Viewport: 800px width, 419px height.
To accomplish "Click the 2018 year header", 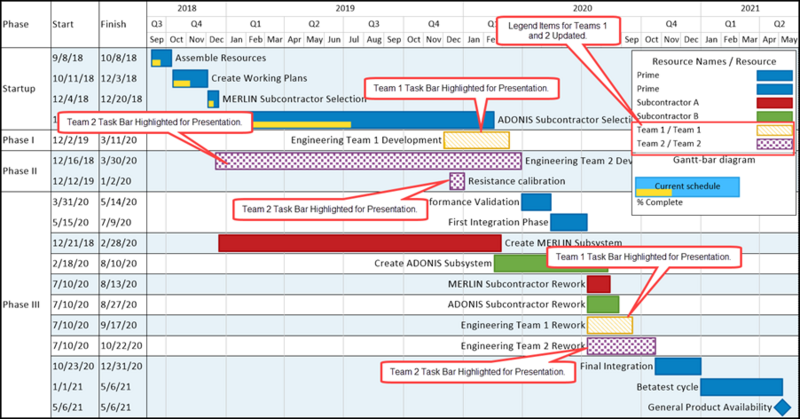I will [x=187, y=9].
